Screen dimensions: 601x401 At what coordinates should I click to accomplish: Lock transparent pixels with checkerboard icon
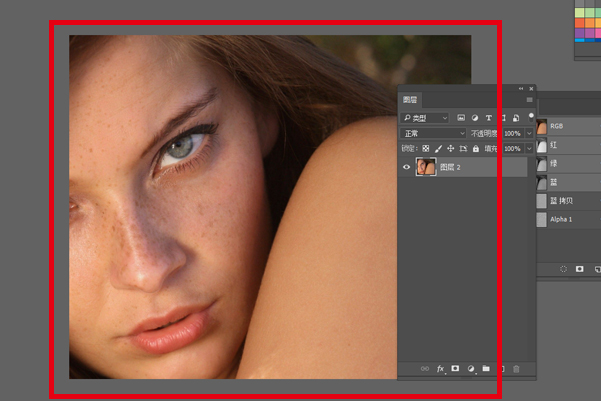tap(426, 149)
